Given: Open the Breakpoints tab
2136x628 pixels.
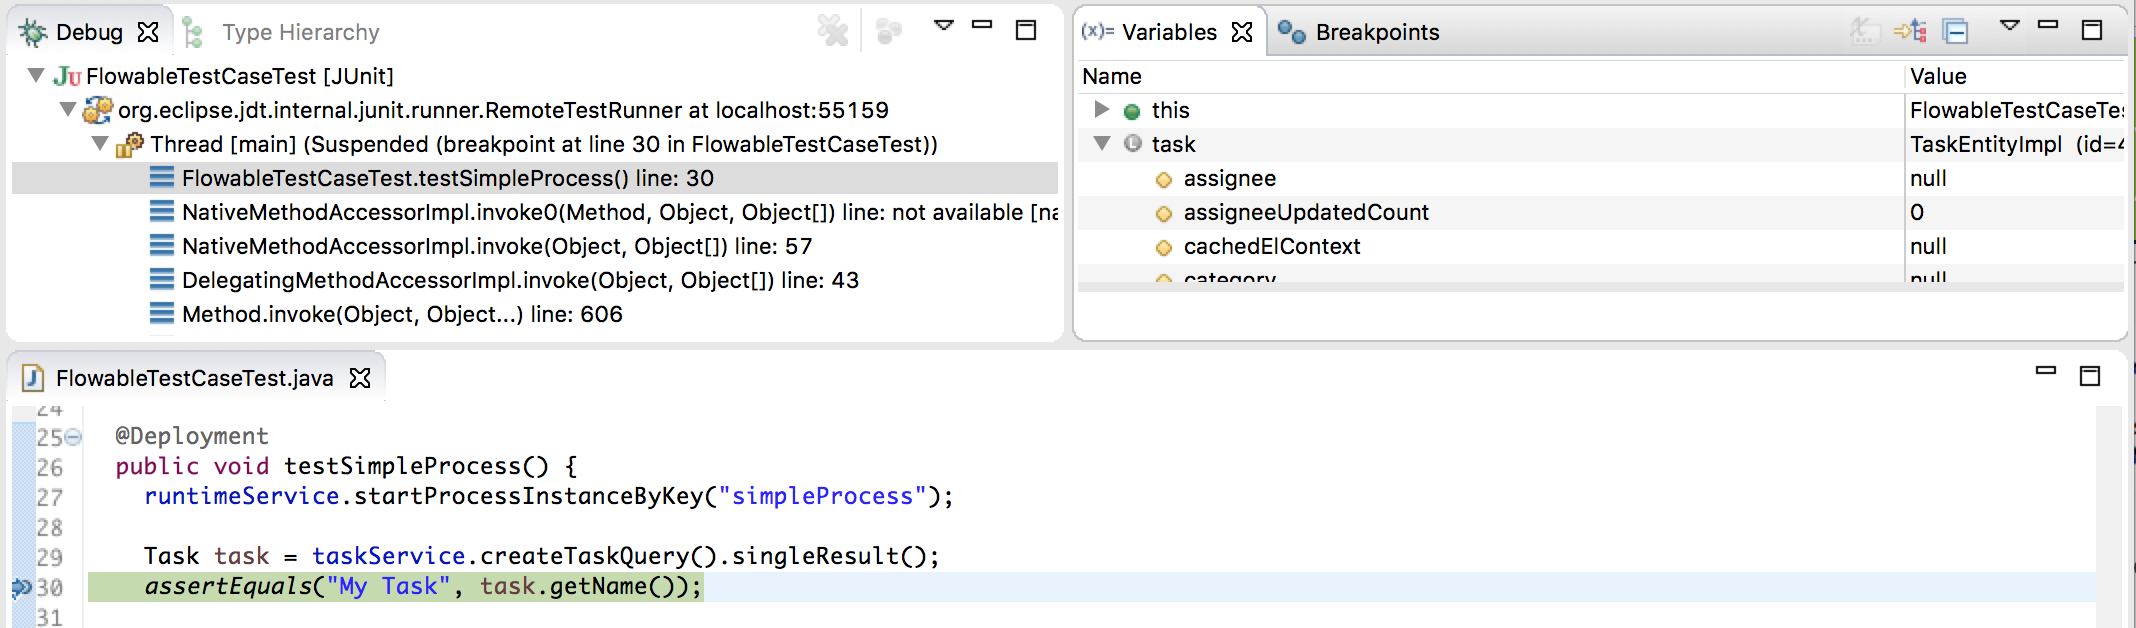Looking at the screenshot, I should (x=1377, y=32).
